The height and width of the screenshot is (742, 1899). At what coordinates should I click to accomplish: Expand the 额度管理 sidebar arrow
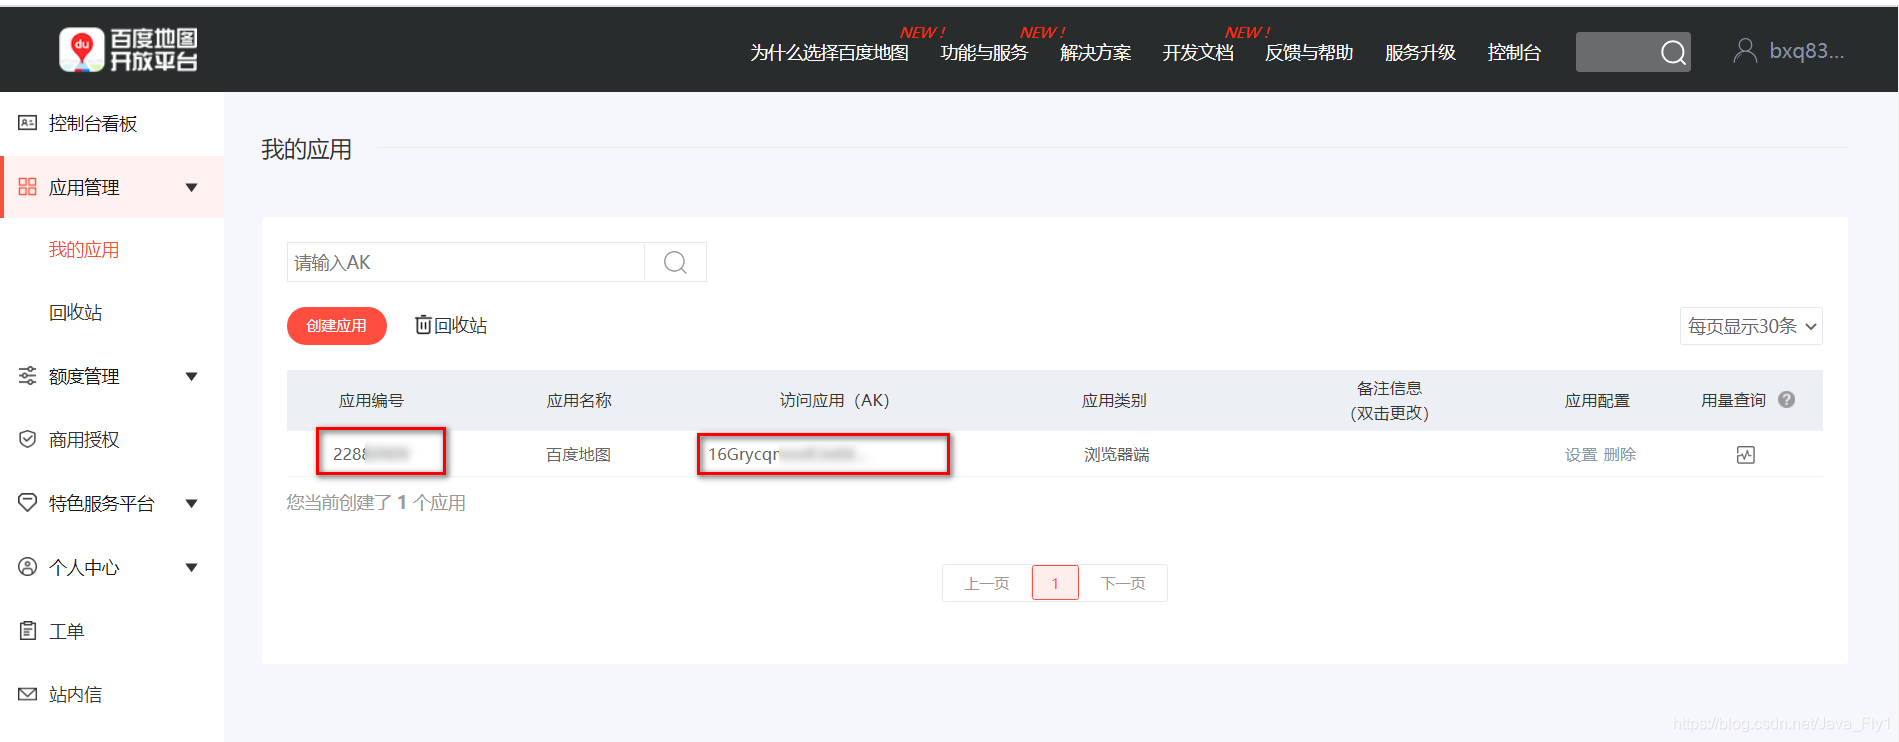pos(192,376)
